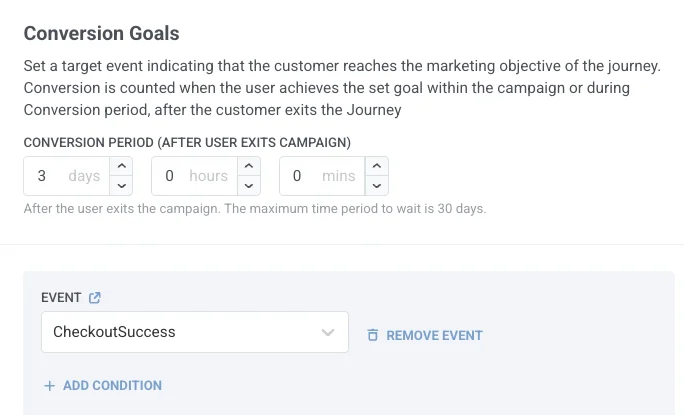Click the days decrement down arrow
This screenshot has height=415, width=684.
120,185
